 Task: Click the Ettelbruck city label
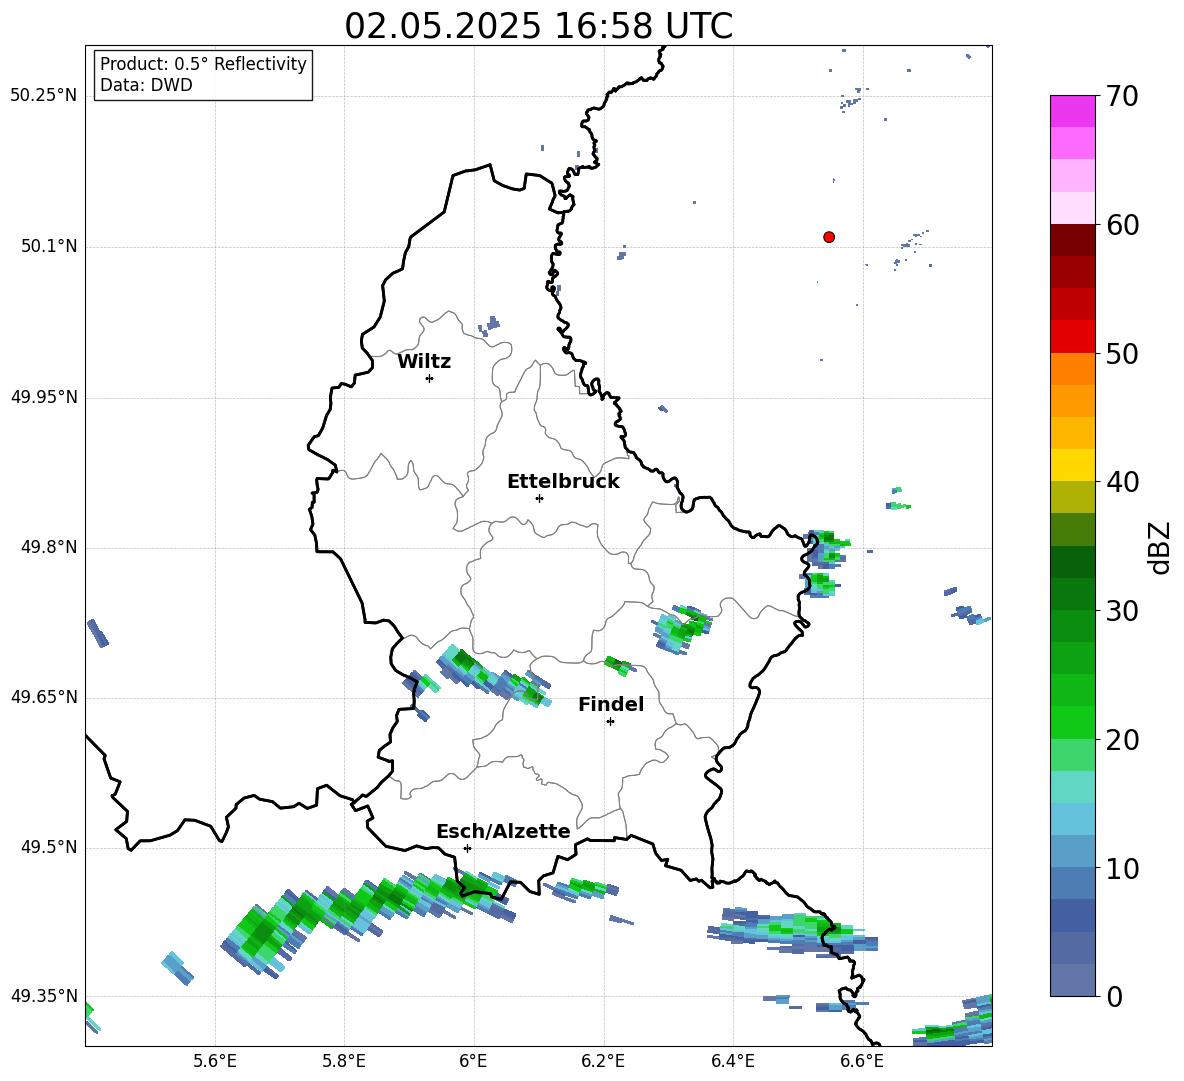coord(563,482)
